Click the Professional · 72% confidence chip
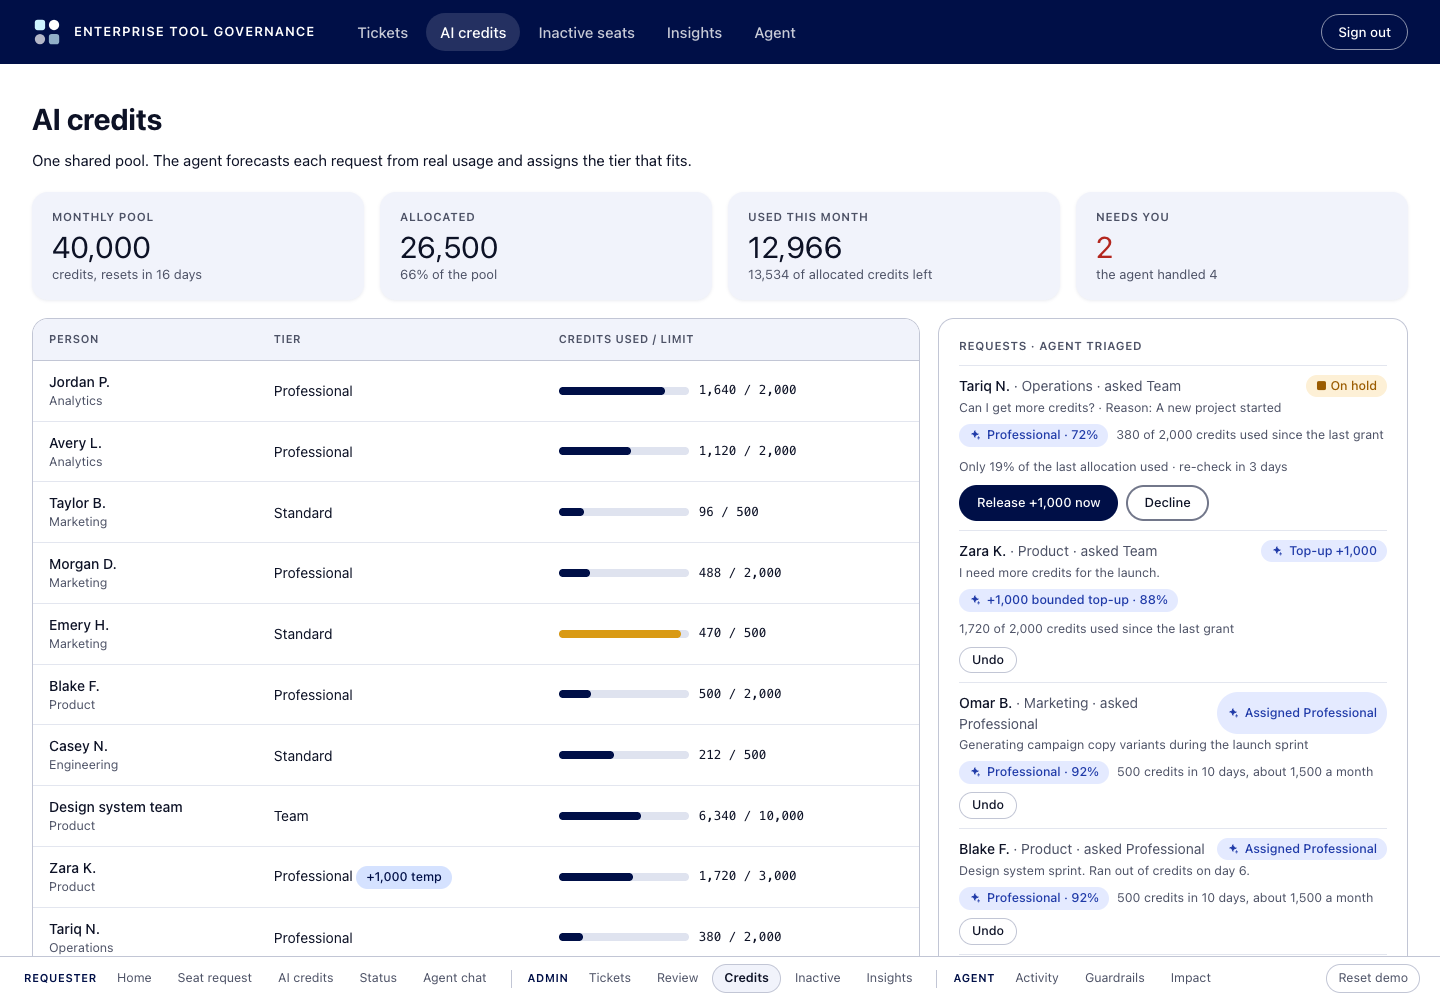Screen dimensions: 1440x1000 tap(1033, 435)
